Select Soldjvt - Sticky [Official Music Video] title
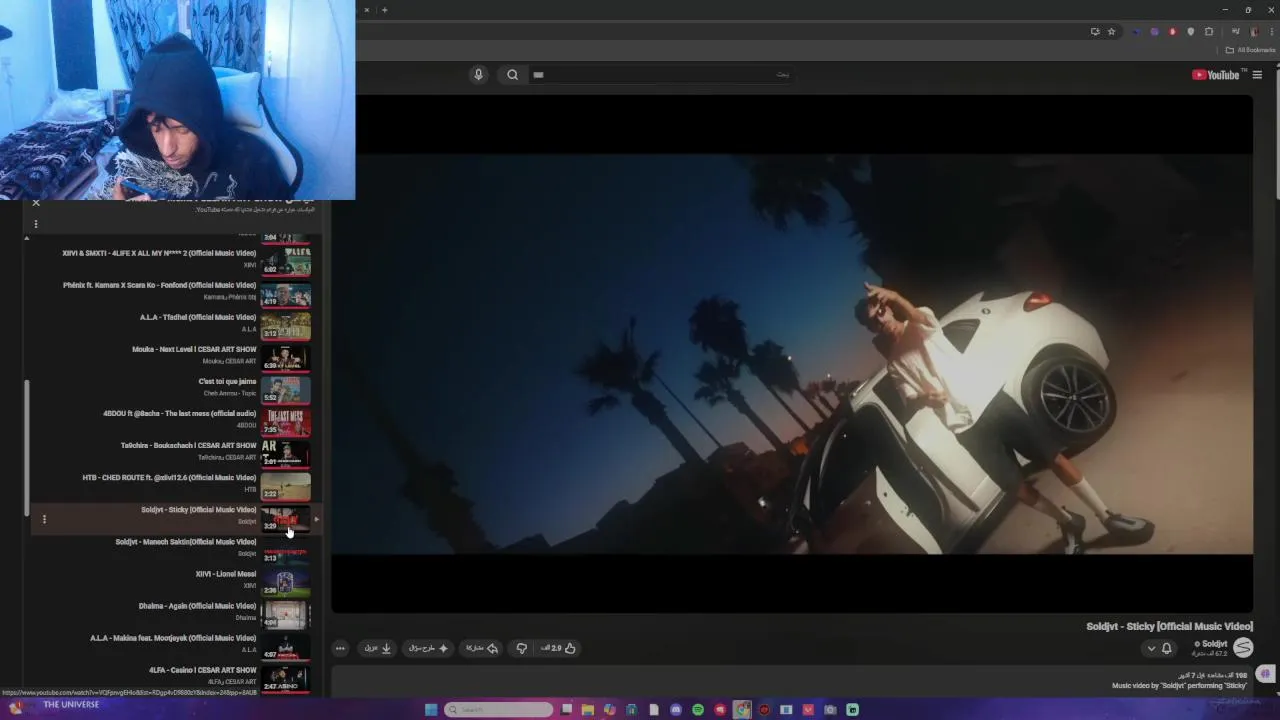Viewport: 1280px width, 720px height. click(199, 509)
